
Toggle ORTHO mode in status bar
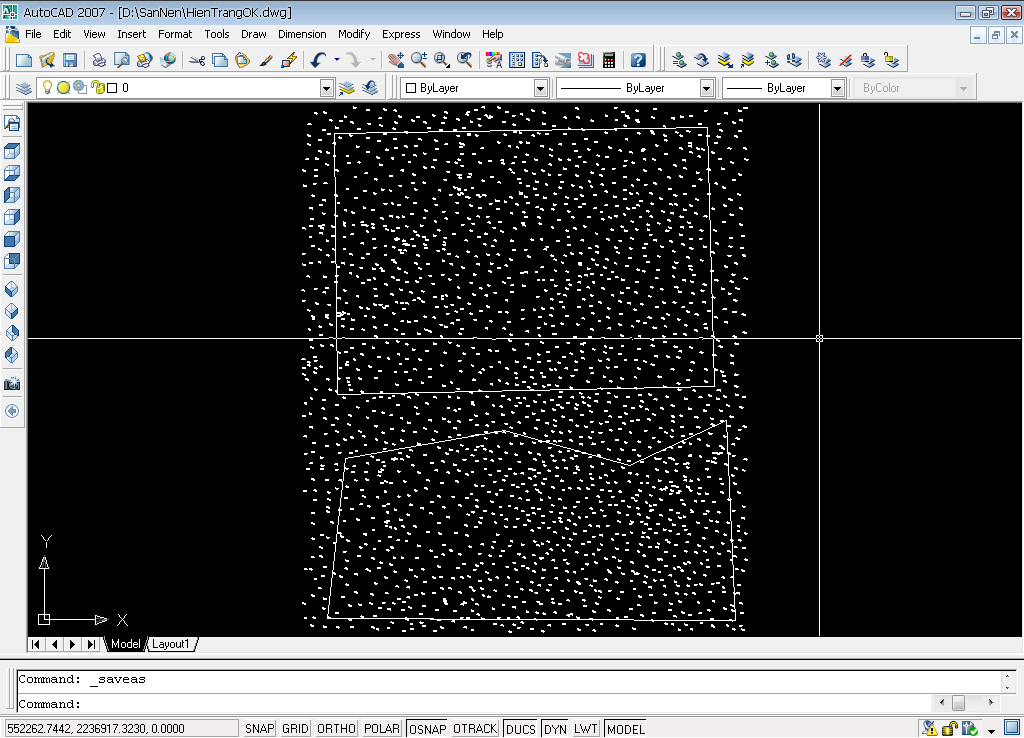[x=336, y=729]
